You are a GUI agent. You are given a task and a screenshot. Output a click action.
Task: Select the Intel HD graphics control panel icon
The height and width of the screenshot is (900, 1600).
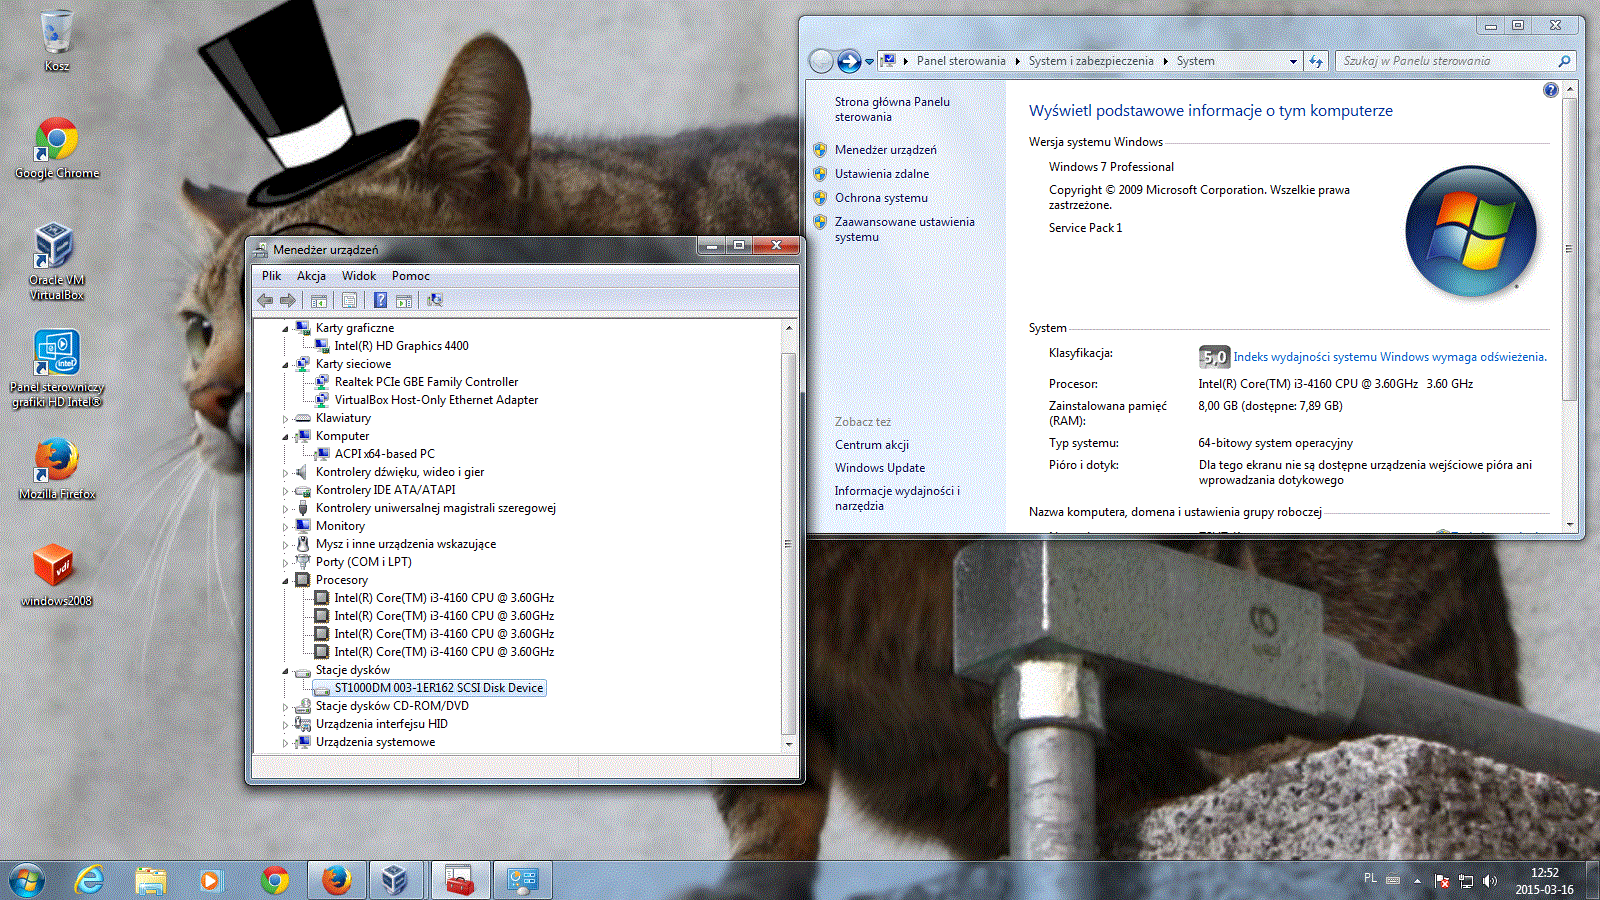pyautogui.click(x=57, y=369)
